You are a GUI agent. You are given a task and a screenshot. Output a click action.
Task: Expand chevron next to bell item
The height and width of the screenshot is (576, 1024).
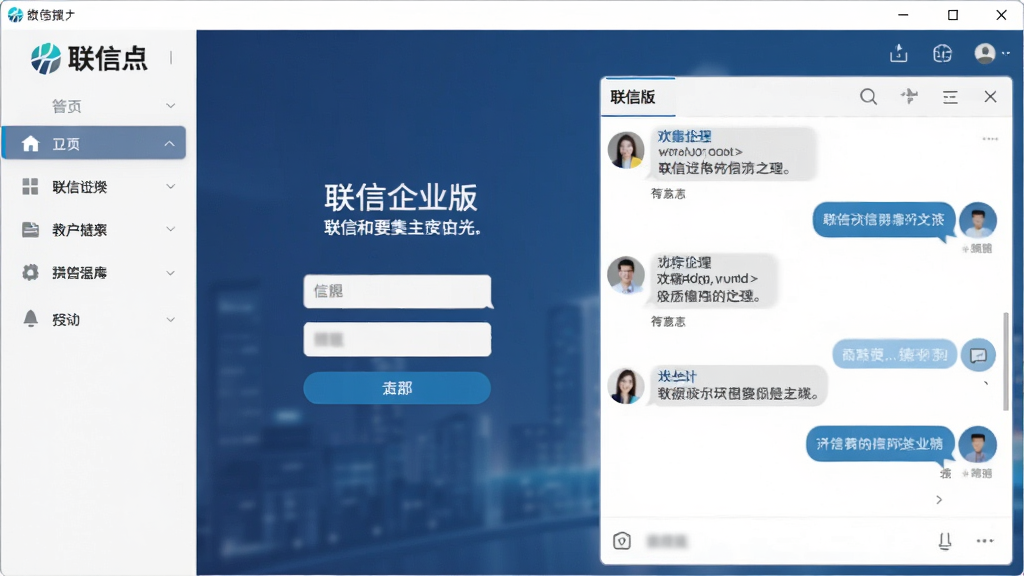point(170,319)
